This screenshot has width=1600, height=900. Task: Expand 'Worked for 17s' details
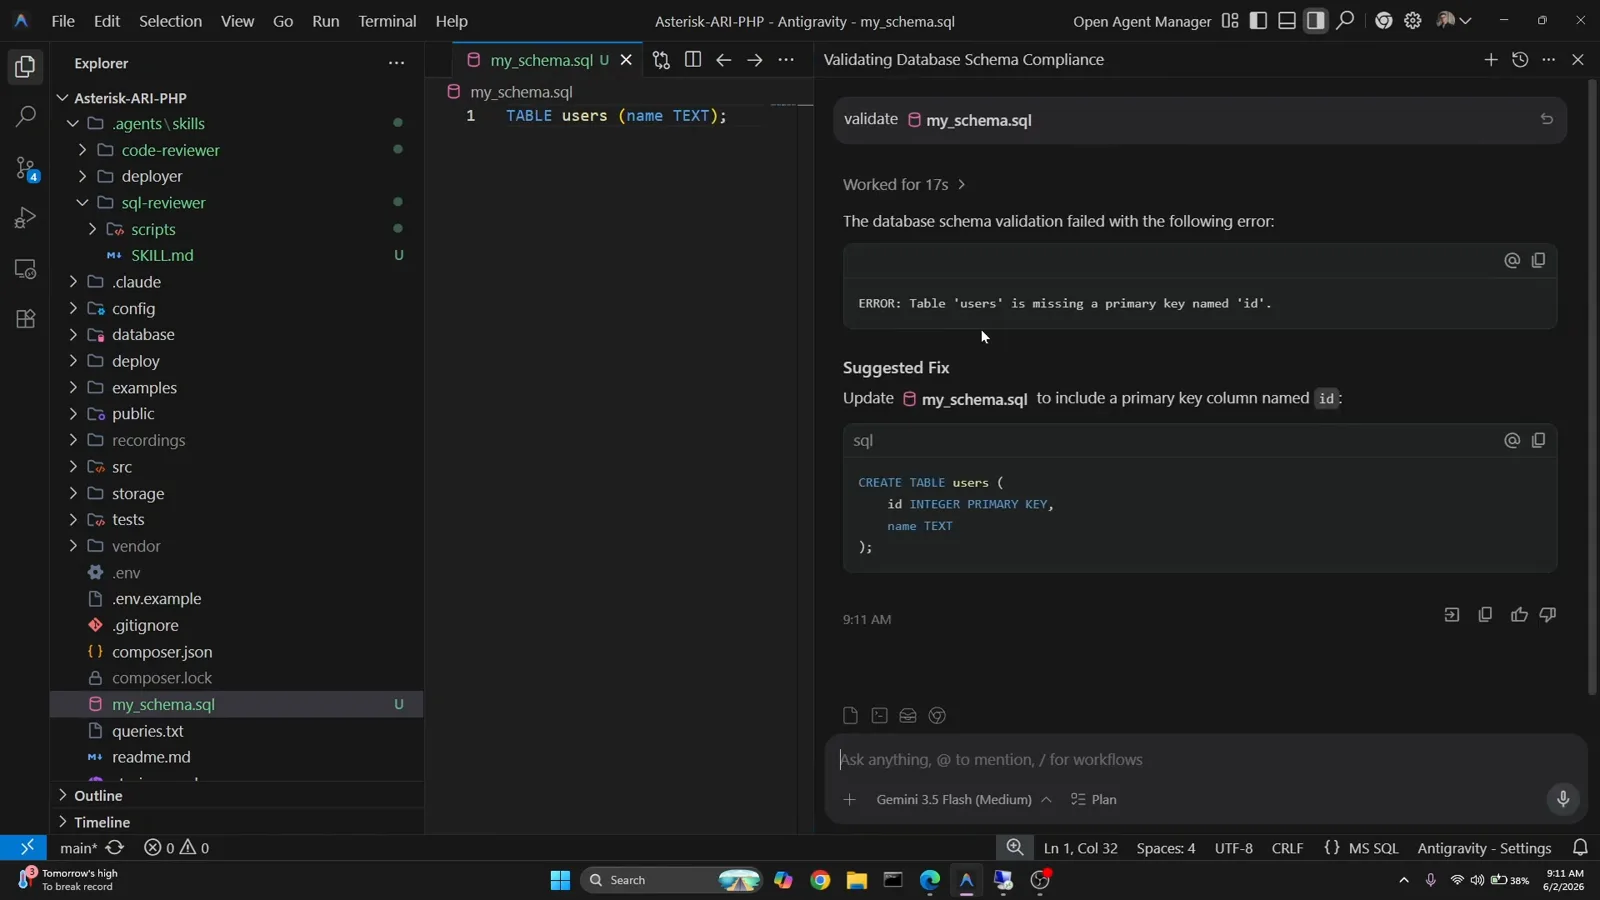[904, 185]
